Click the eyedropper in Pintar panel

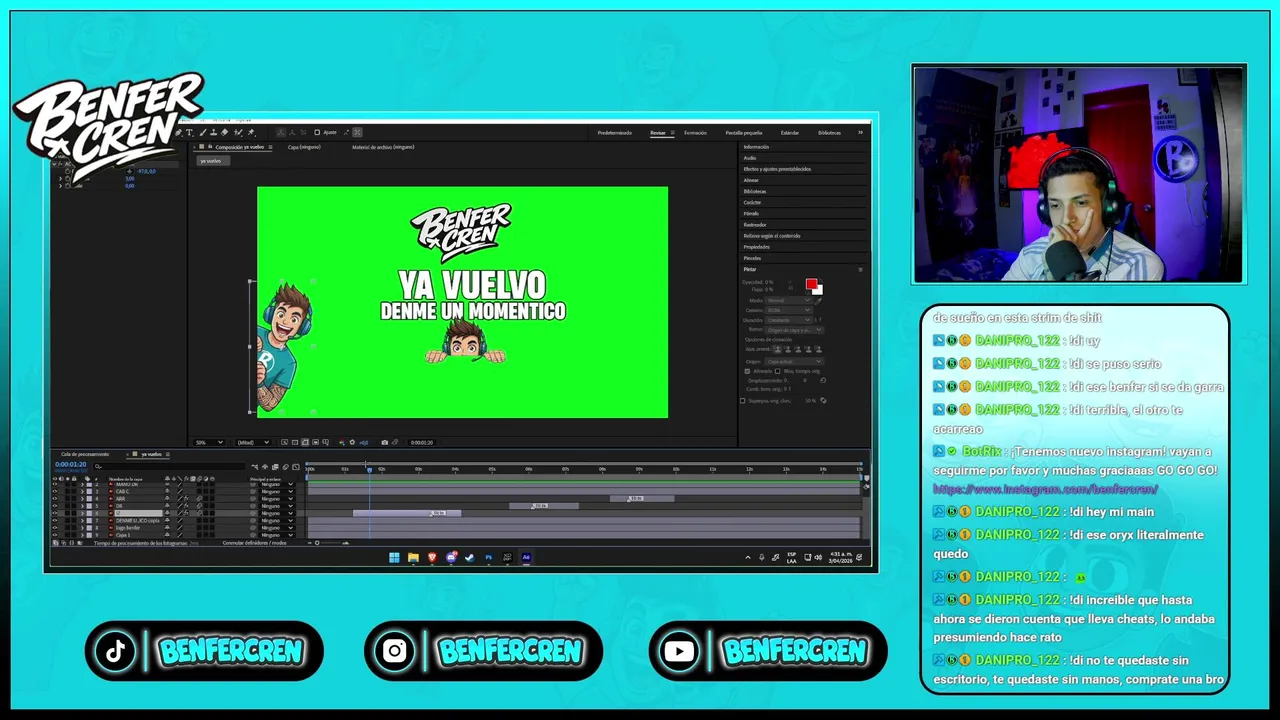tap(818, 301)
